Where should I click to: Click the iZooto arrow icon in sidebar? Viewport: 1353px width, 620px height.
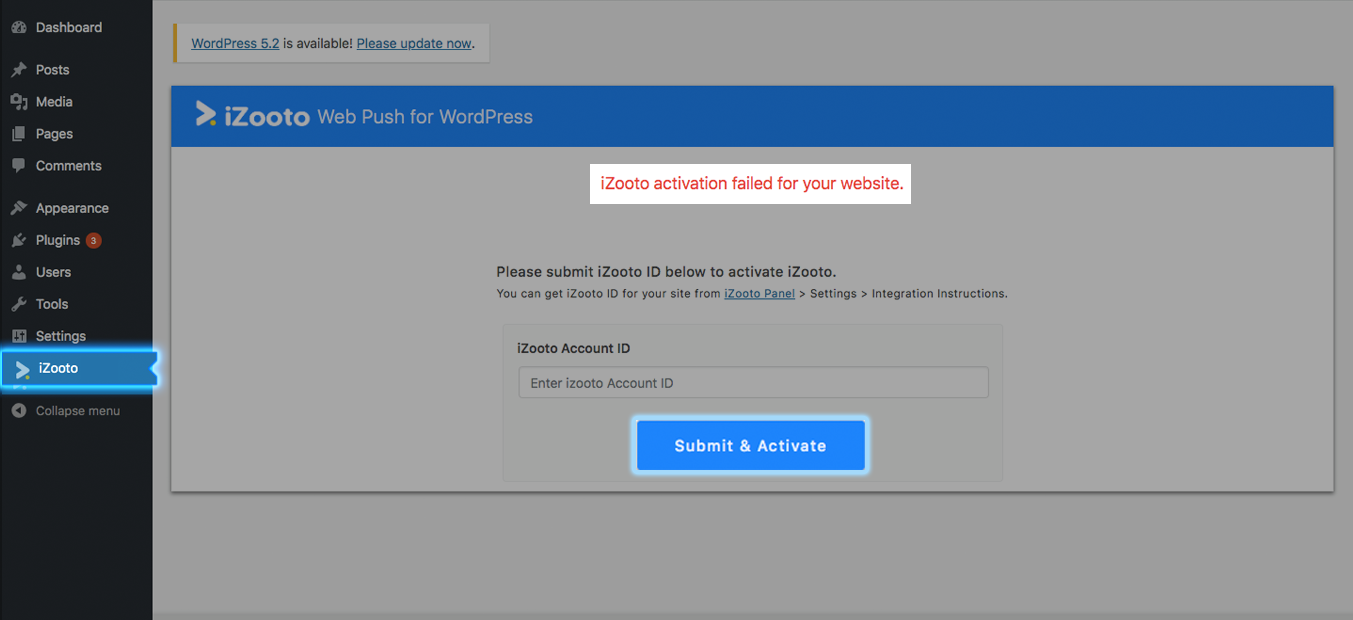pos(22,369)
